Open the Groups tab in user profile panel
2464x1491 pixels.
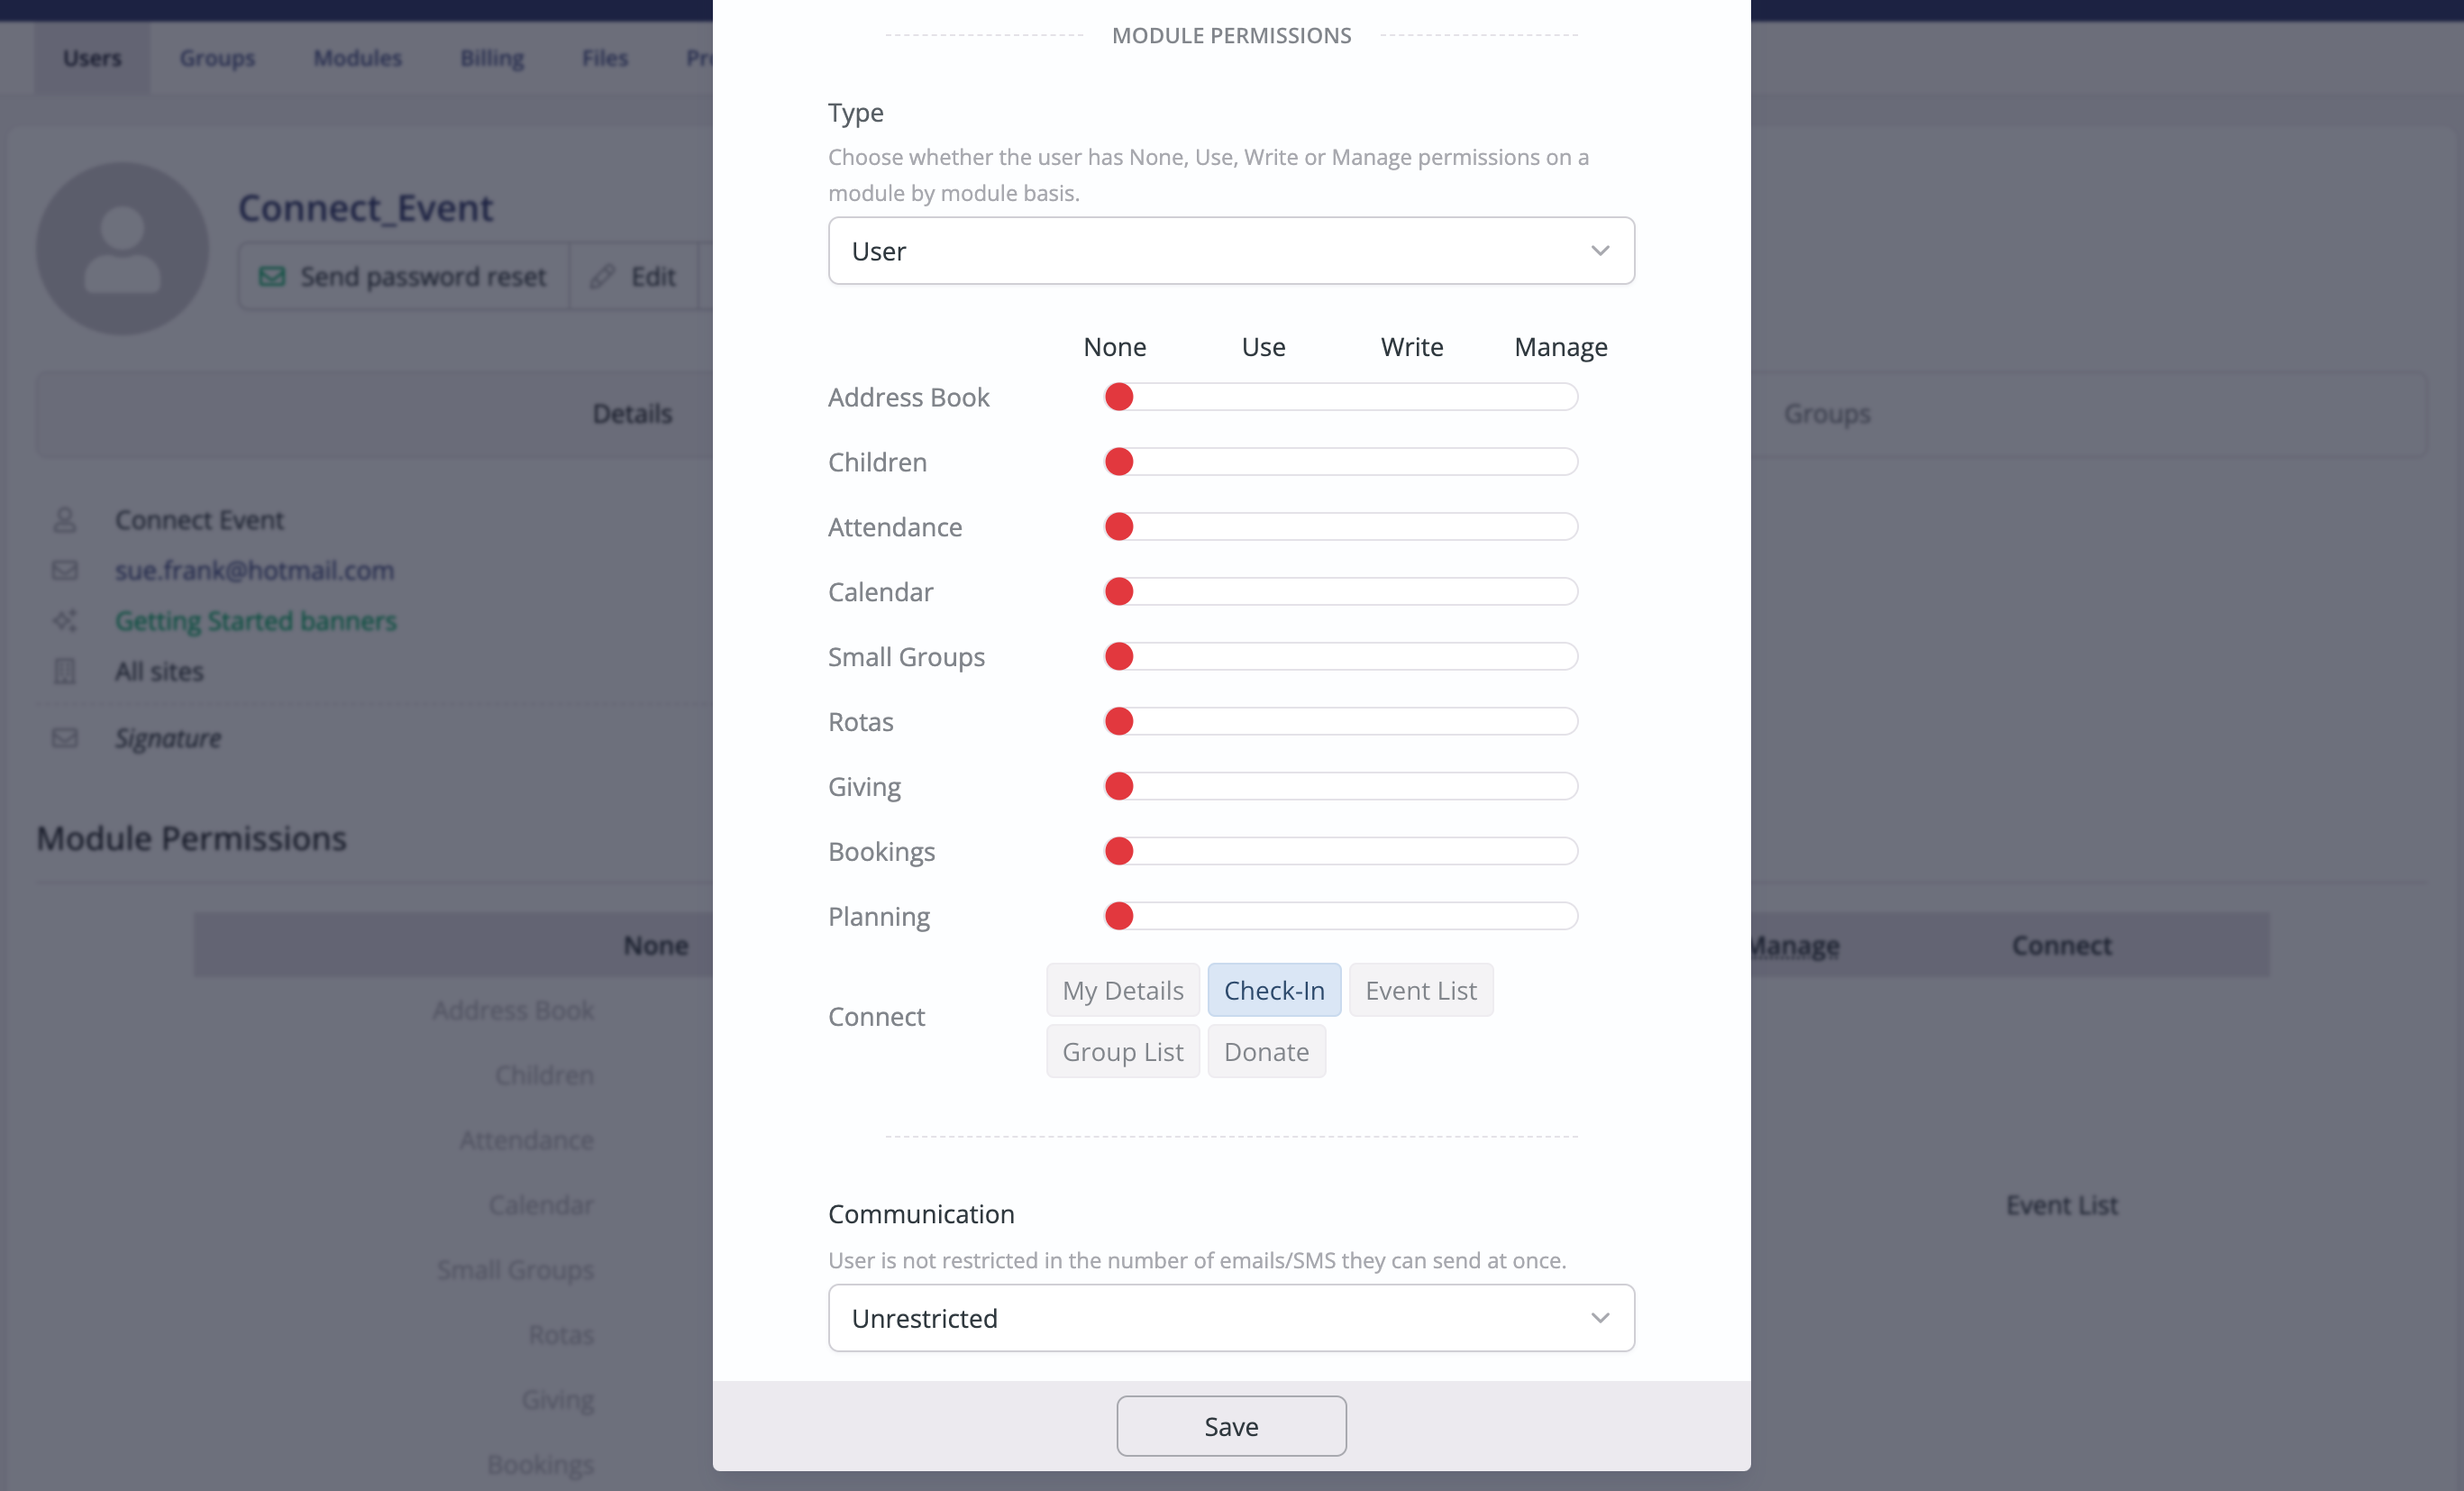pos(1827,414)
